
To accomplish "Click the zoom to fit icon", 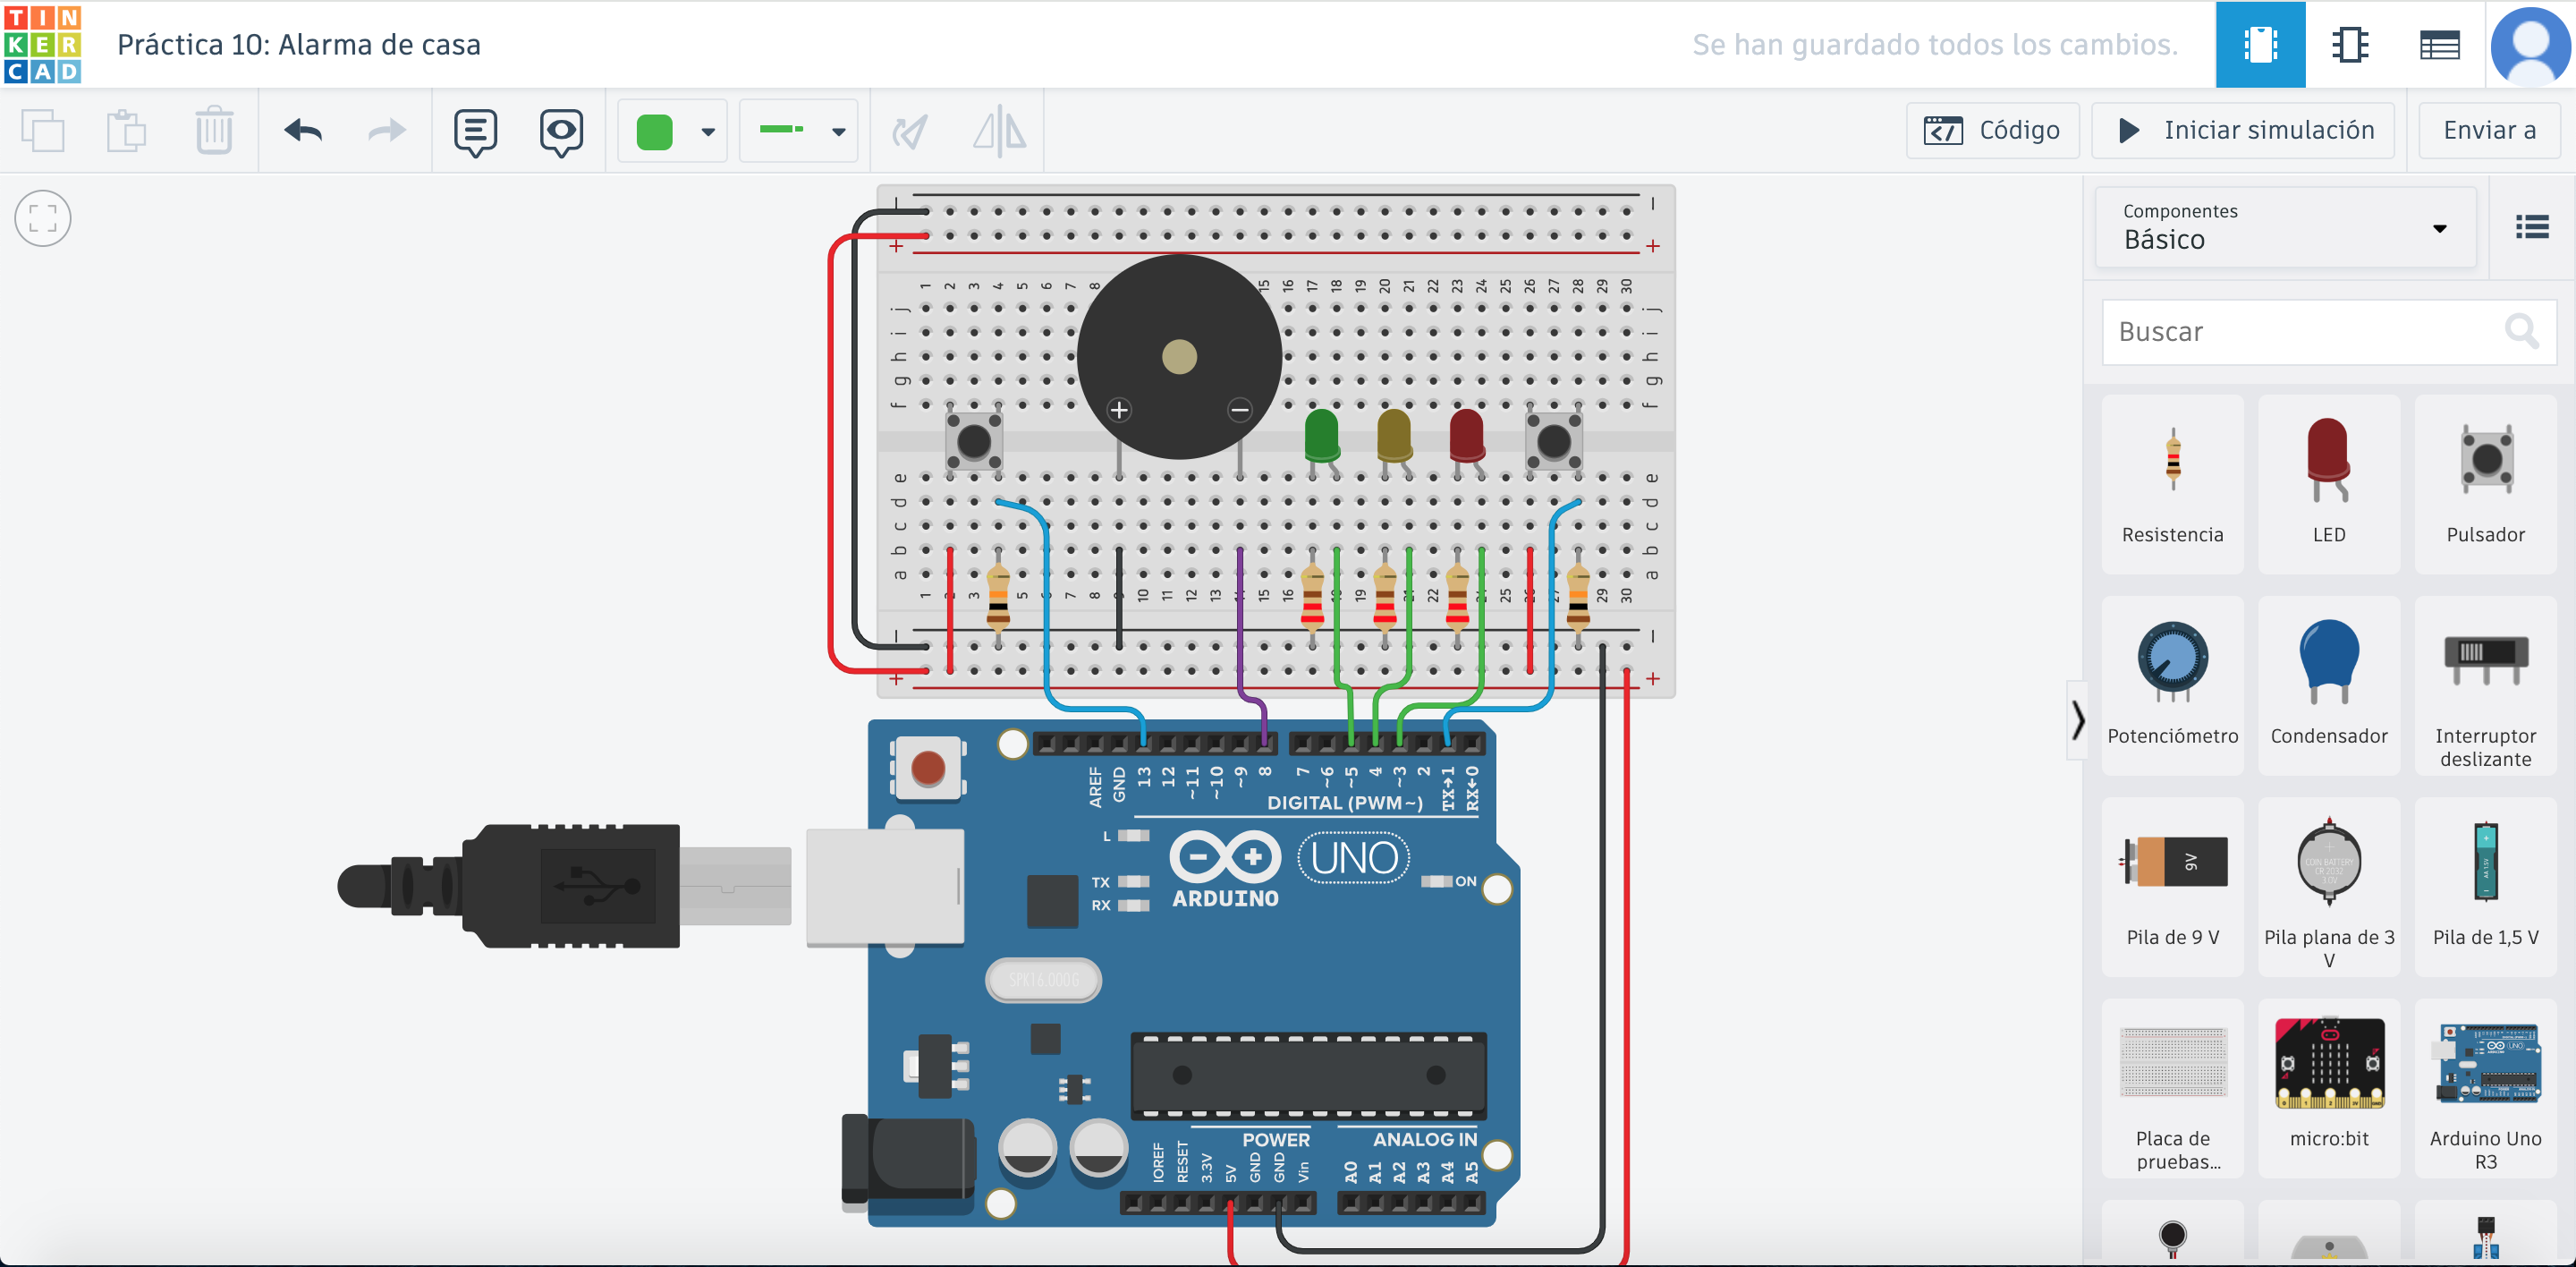I will (x=43, y=218).
